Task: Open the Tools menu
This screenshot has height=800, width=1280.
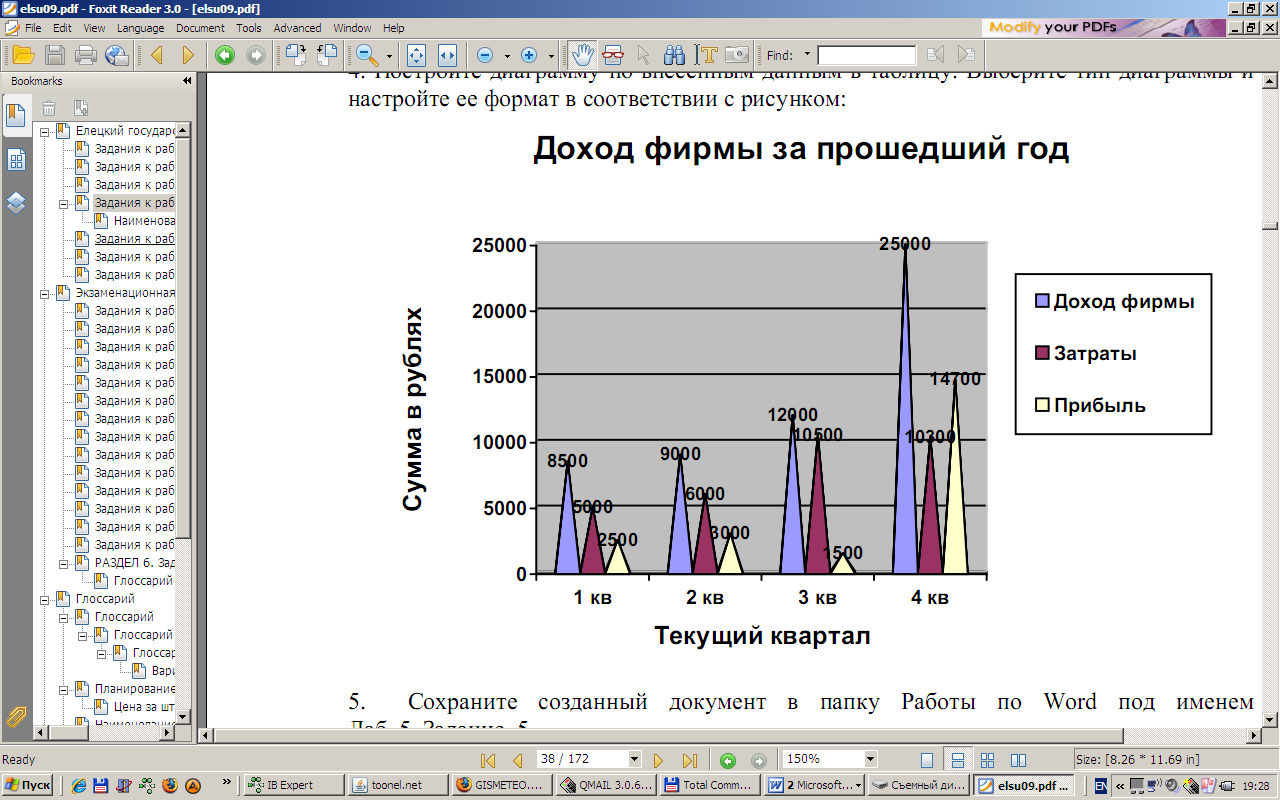Action: [x=249, y=28]
